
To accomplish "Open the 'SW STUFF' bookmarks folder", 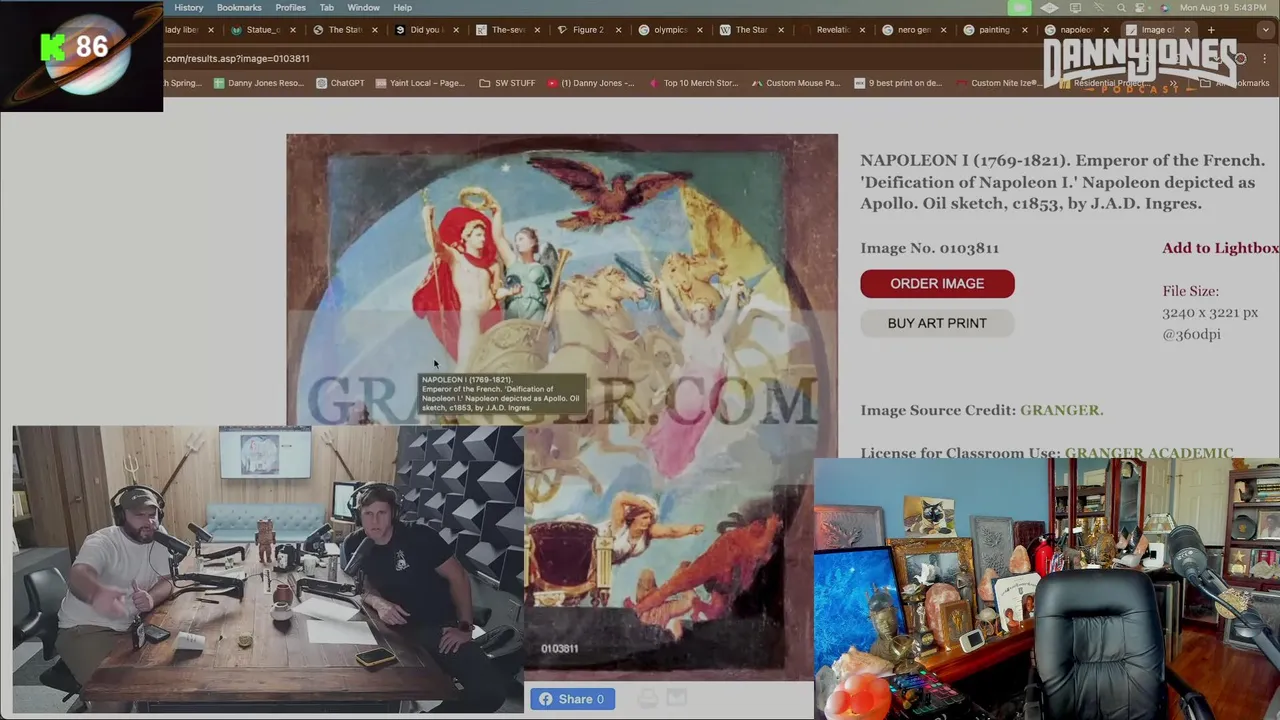I will pos(507,83).
